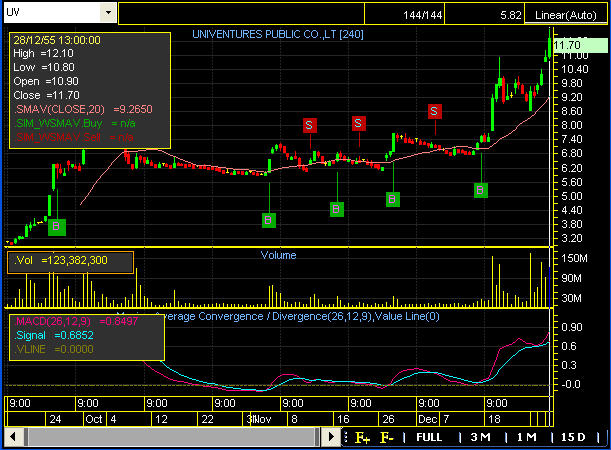Click the F- zoom out icon

387,438
